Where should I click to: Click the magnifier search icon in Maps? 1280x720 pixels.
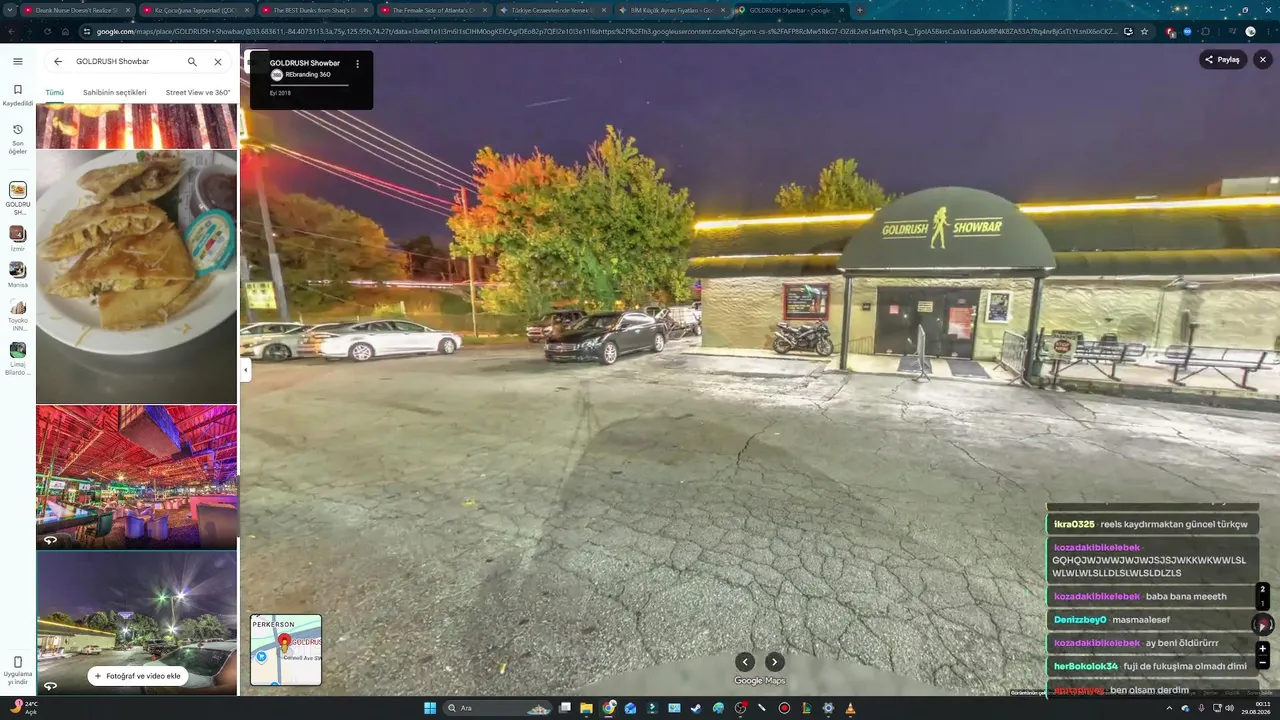tap(192, 62)
